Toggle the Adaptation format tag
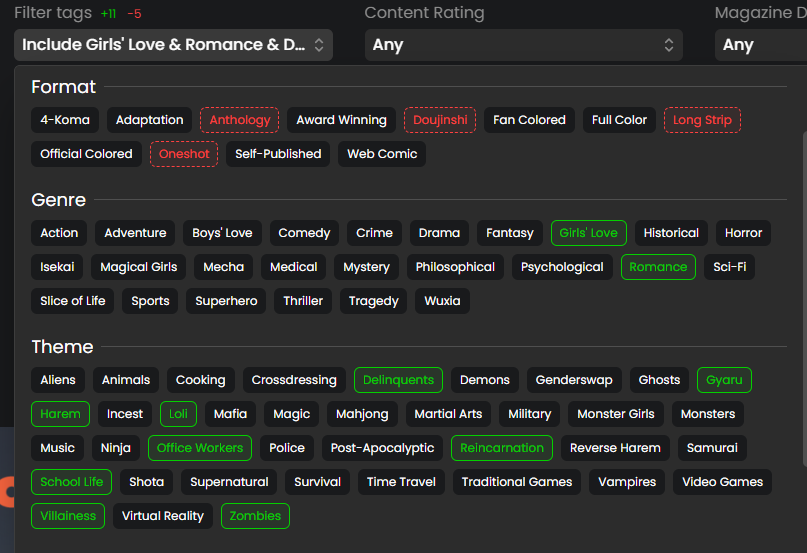 (149, 120)
